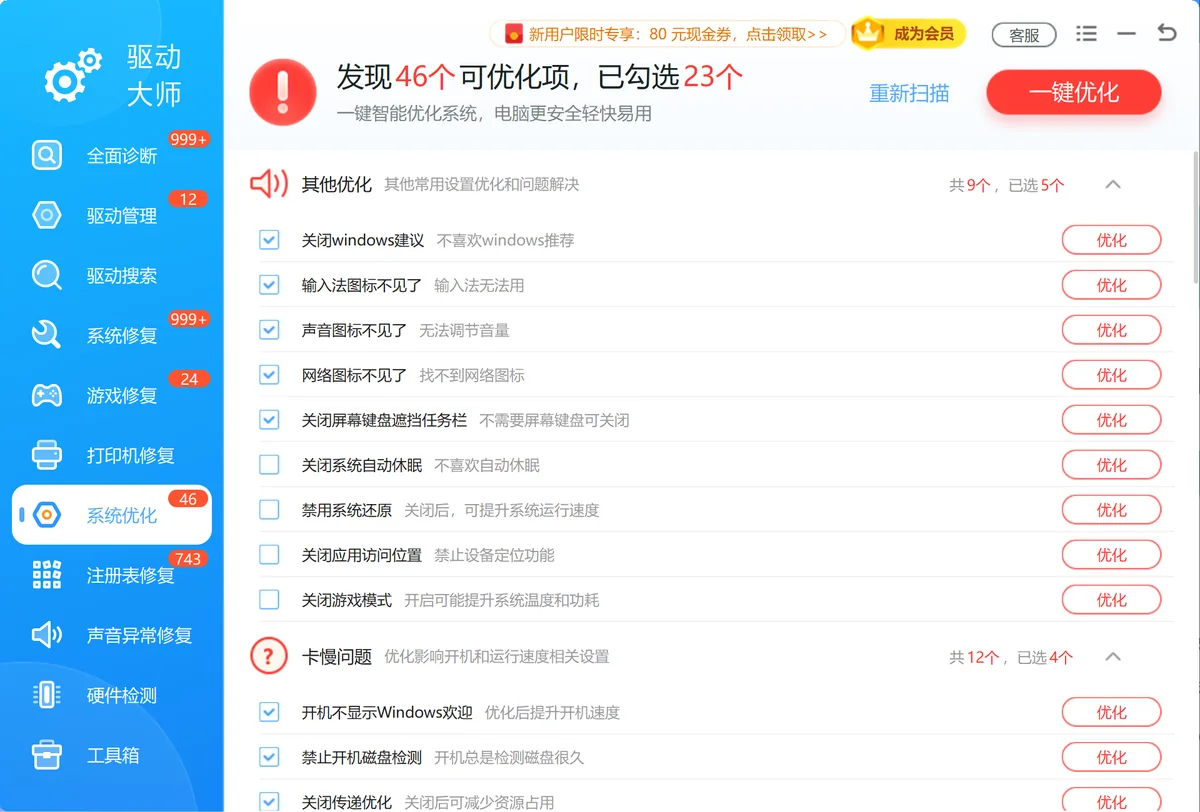Select 打印机修复 sidebar entry
This screenshot has height=812, width=1200.
pyautogui.click(x=112, y=455)
